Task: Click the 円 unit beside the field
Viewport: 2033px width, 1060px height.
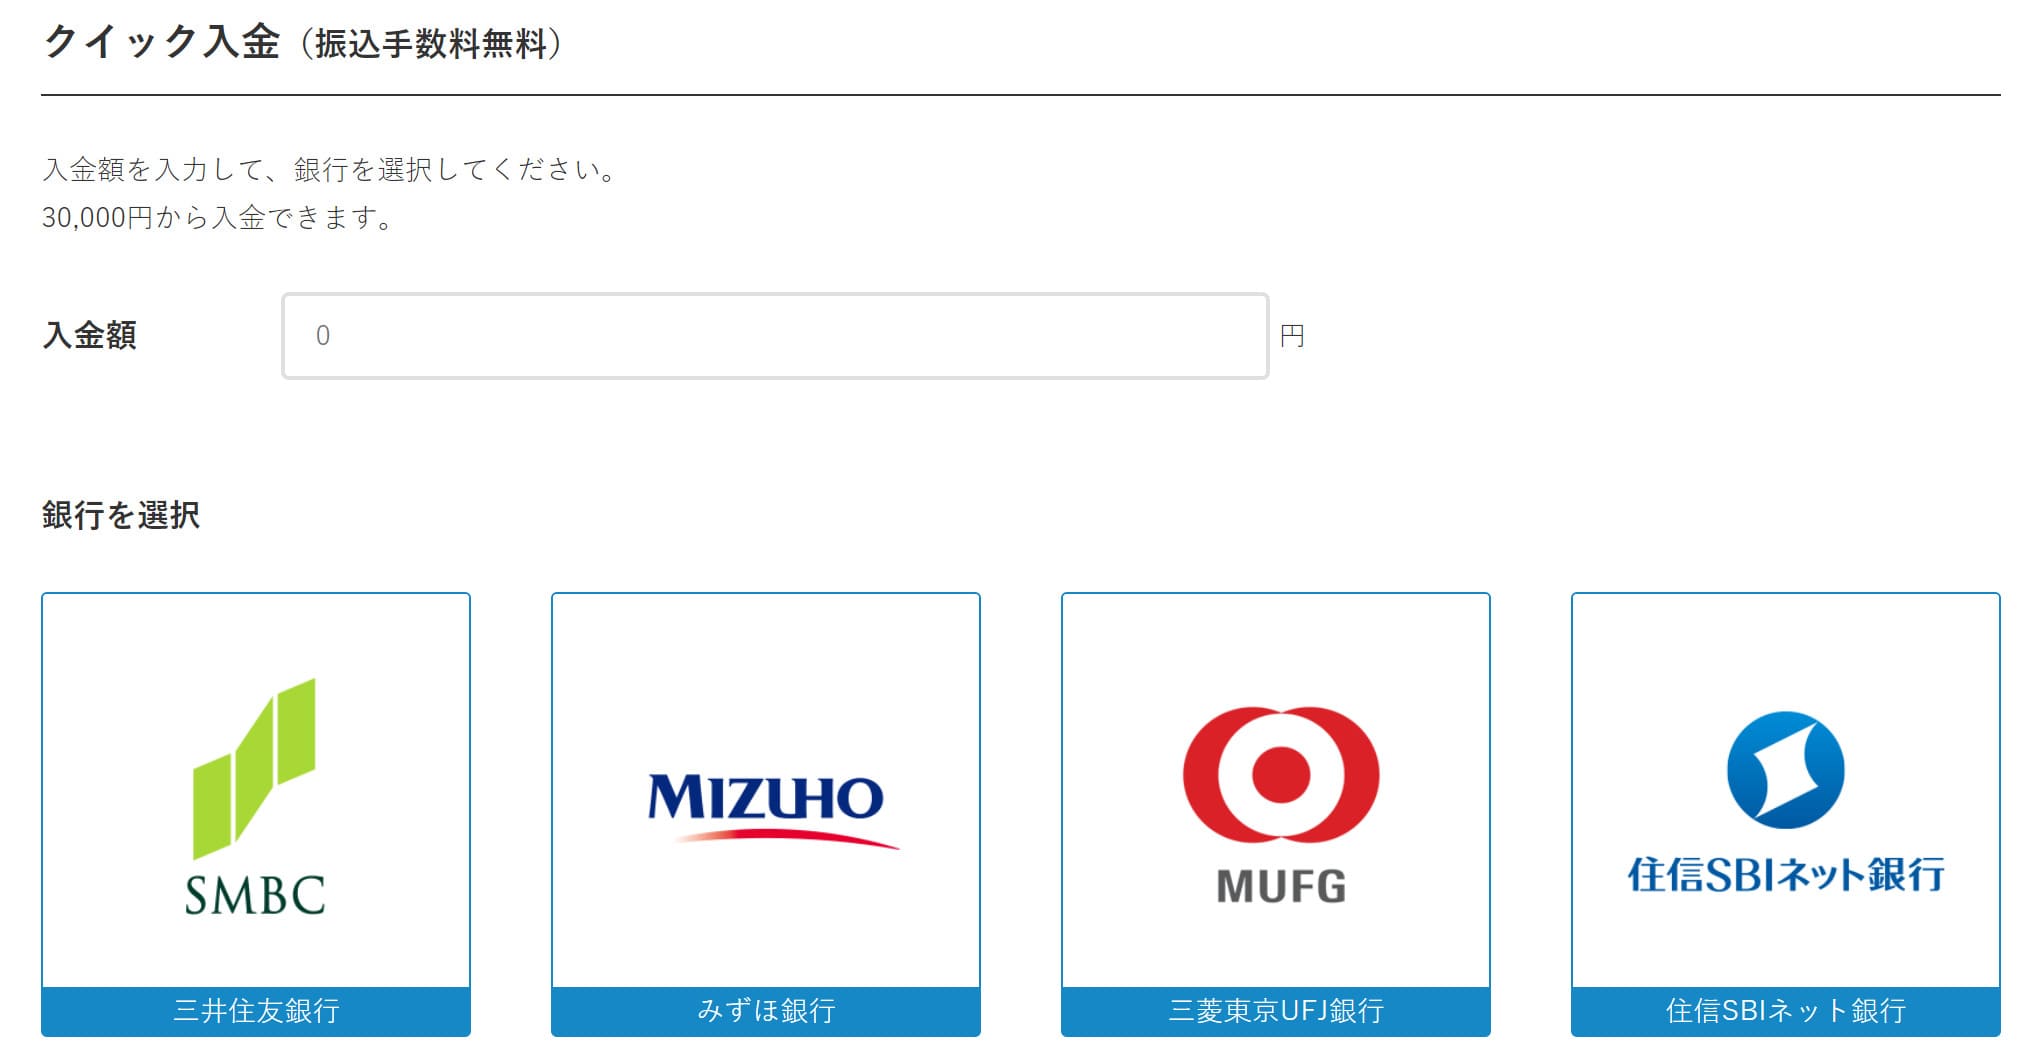Action: [x=1292, y=336]
